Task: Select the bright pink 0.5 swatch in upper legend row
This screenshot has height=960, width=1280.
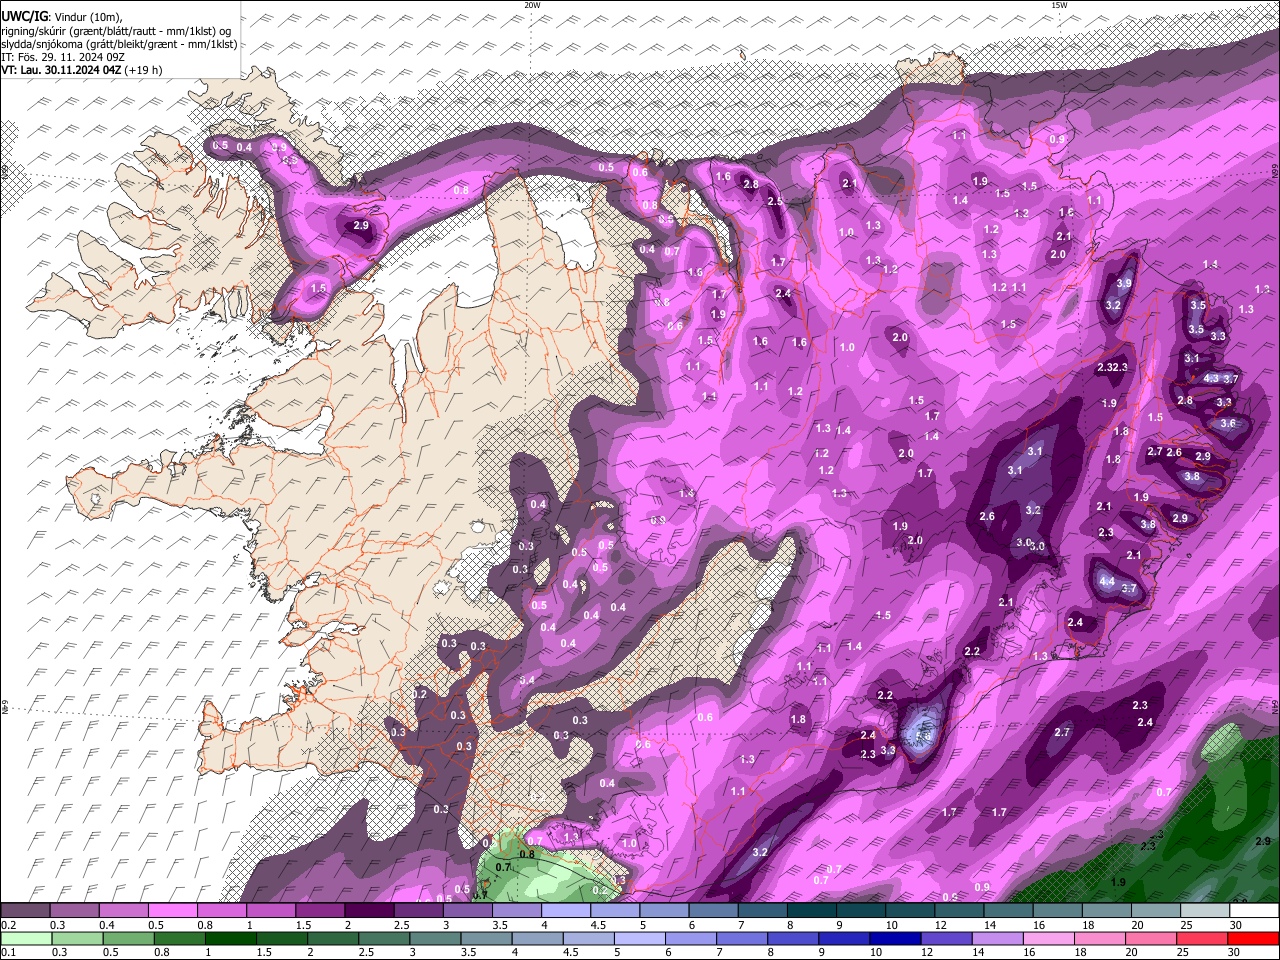Action: click(172, 910)
